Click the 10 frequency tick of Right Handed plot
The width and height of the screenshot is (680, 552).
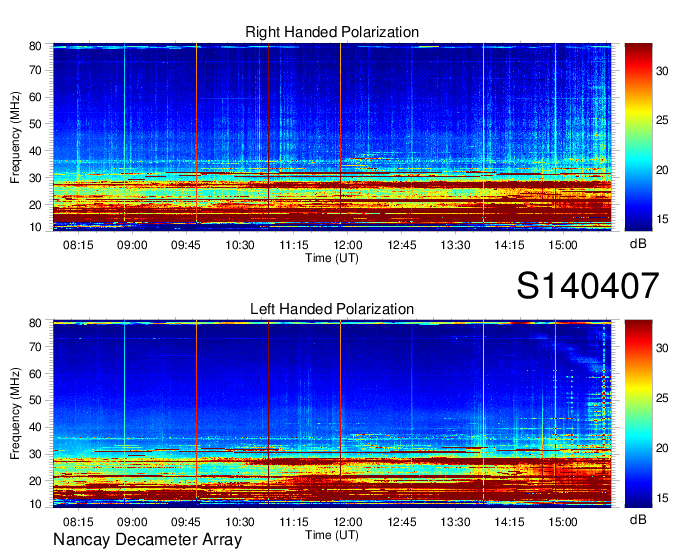click(35, 227)
